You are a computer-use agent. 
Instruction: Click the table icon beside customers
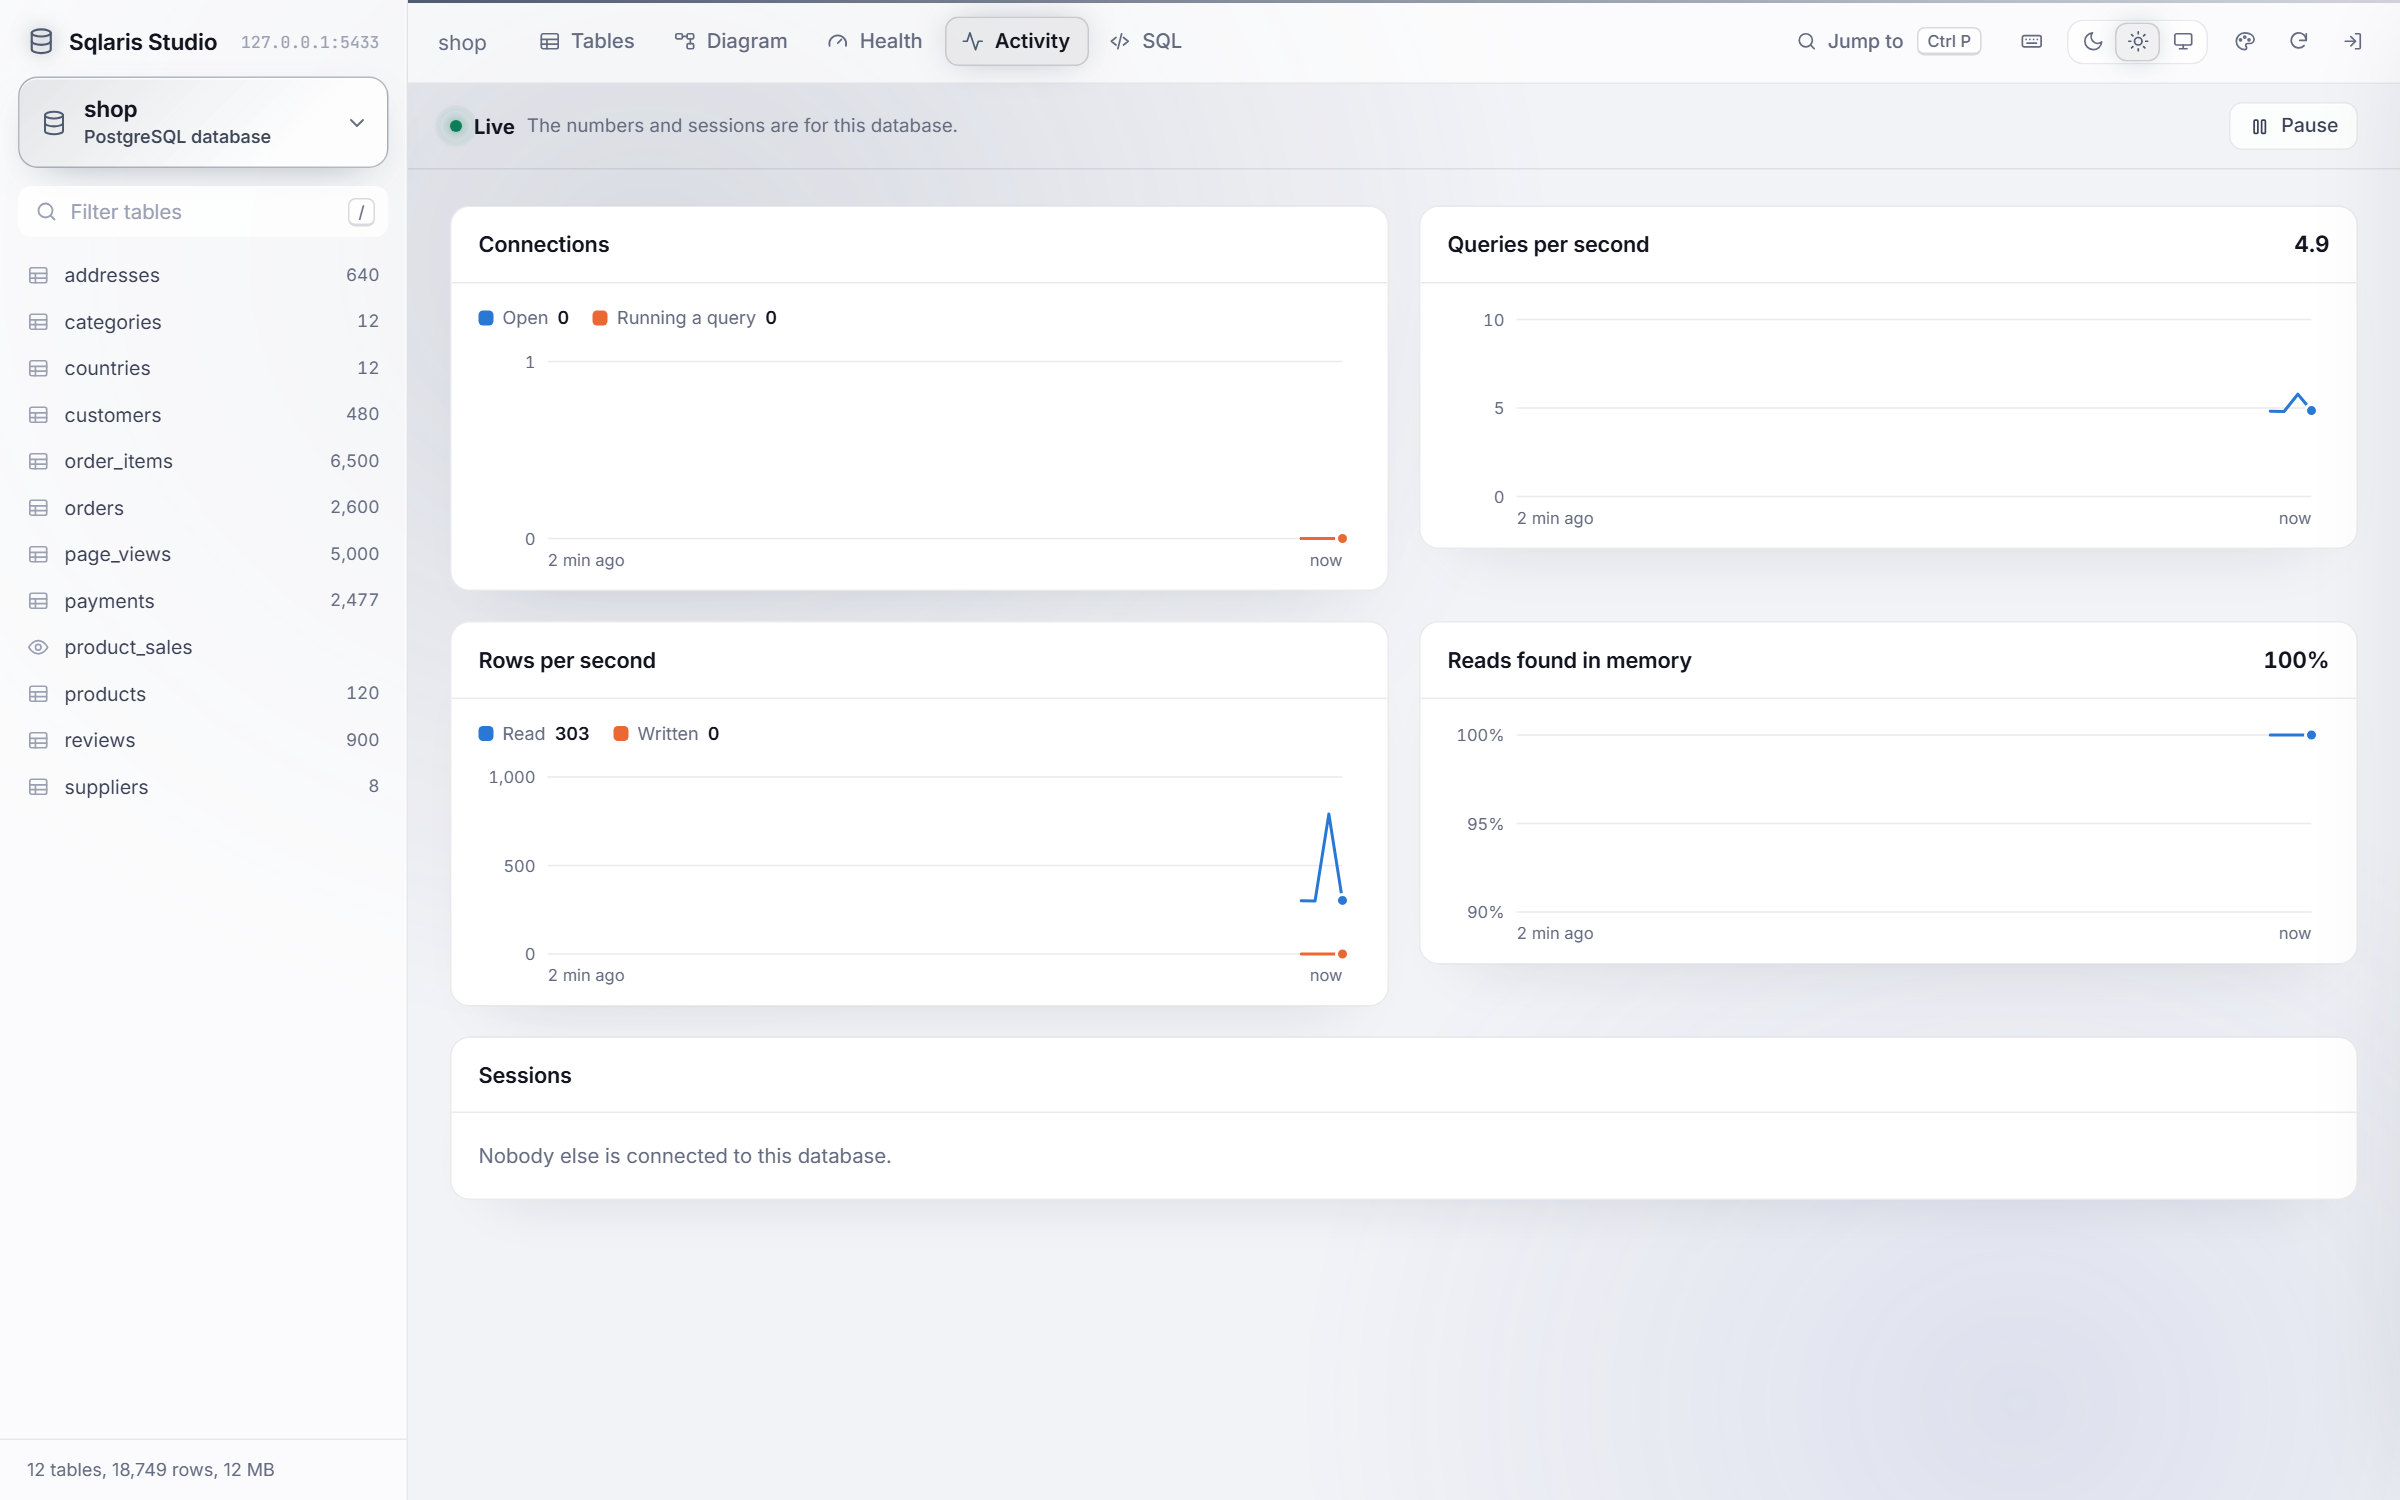coord(39,414)
